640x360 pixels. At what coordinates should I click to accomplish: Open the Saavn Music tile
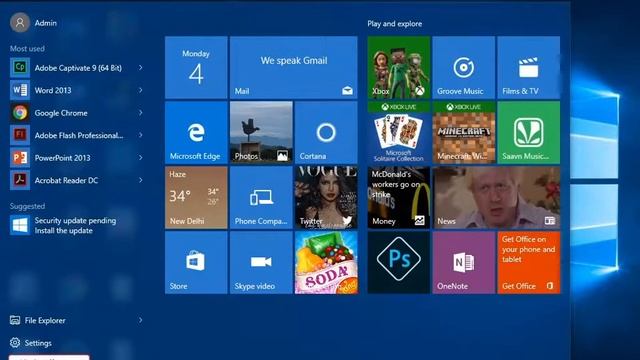[x=529, y=133]
